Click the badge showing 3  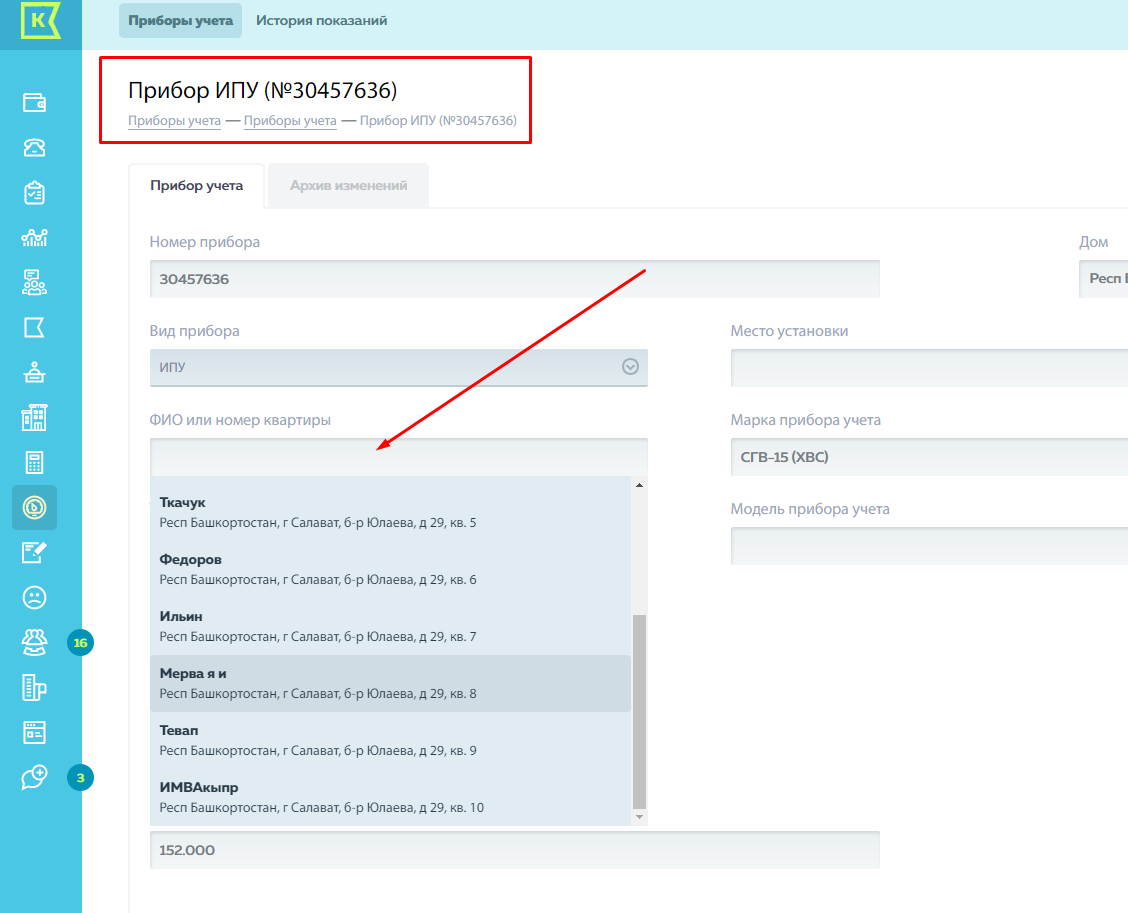click(81, 778)
